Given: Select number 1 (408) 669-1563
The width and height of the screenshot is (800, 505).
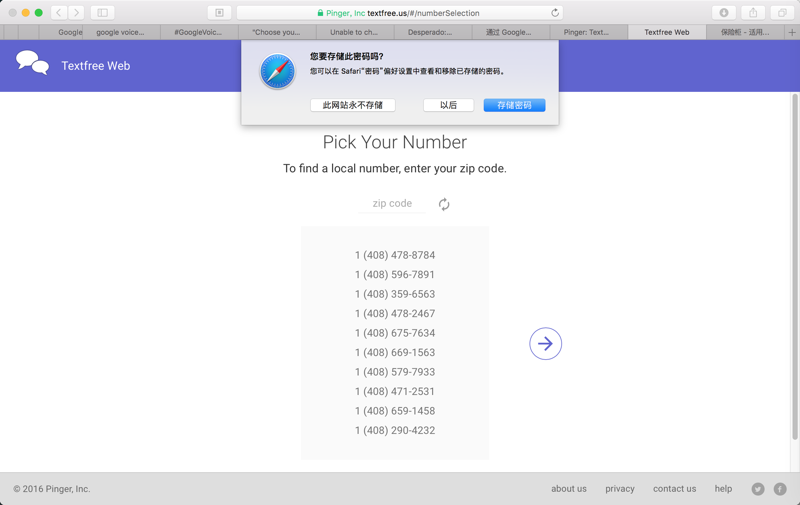Looking at the screenshot, I should [395, 352].
